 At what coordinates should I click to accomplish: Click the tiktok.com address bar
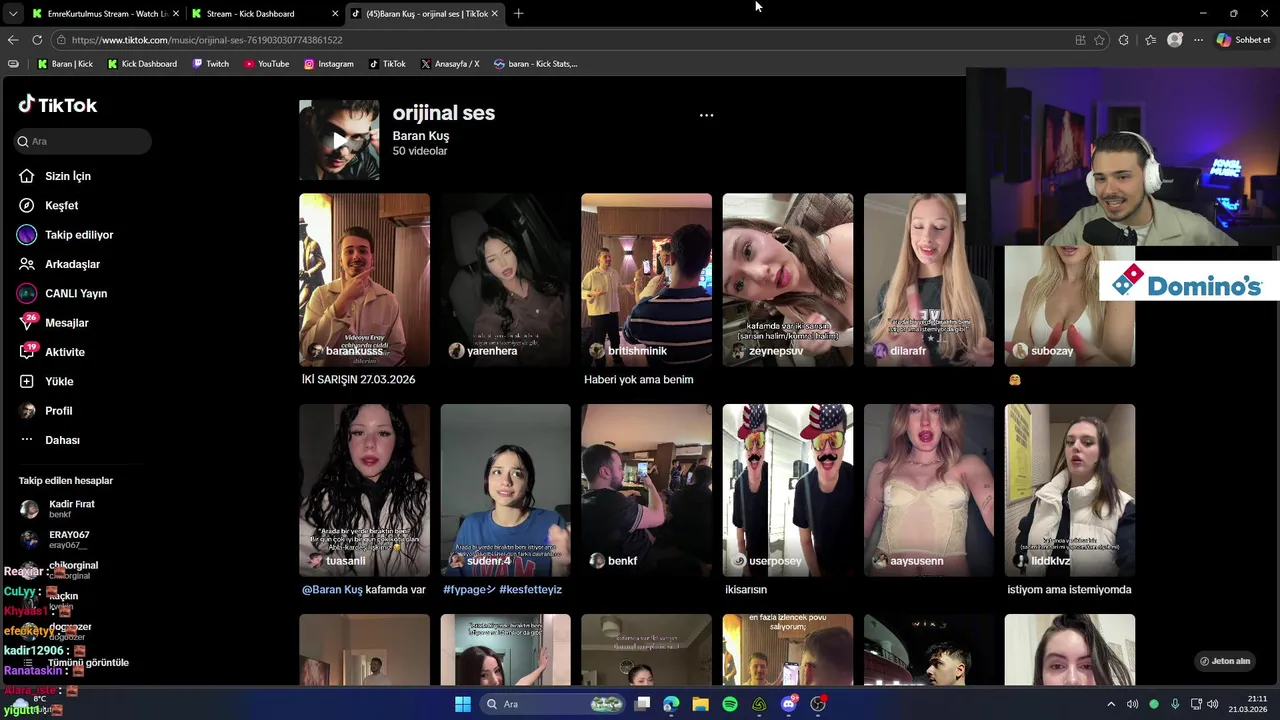click(x=560, y=40)
